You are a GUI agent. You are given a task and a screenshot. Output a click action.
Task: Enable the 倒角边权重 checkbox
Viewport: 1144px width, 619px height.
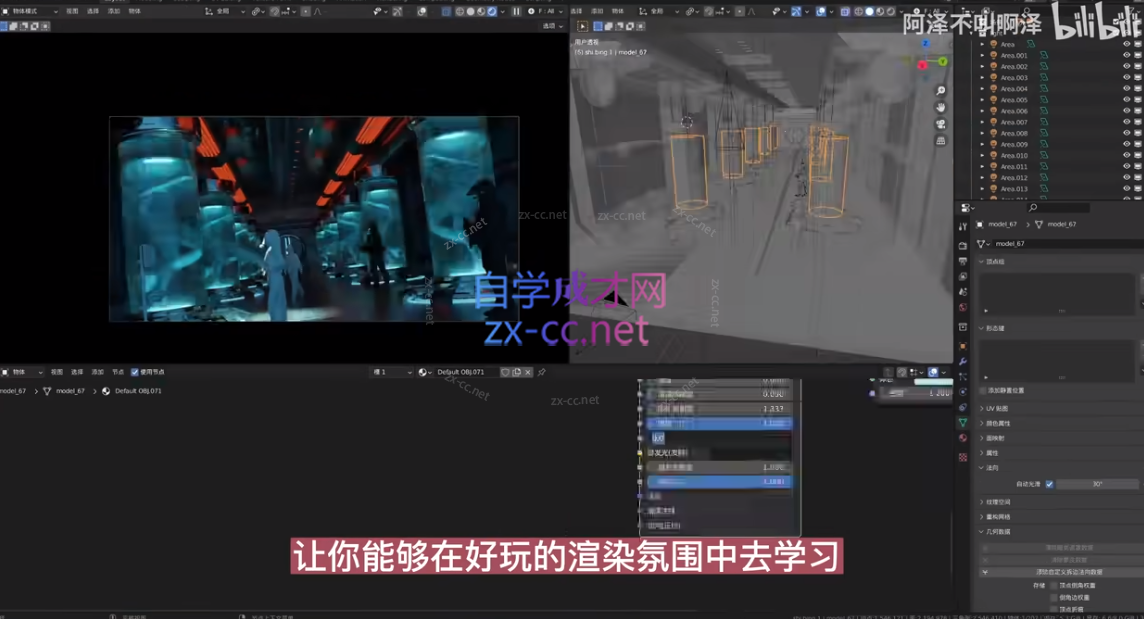point(1054,597)
